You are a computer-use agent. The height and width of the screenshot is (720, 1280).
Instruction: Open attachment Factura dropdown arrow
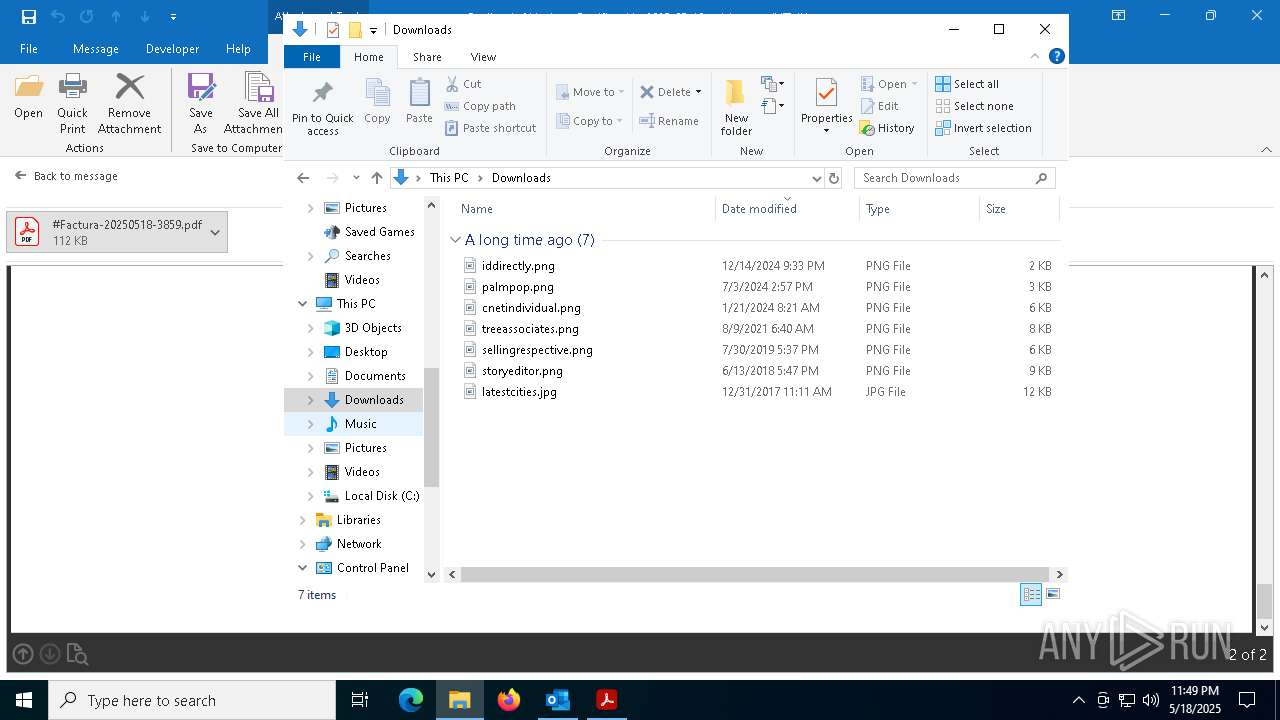tap(215, 233)
